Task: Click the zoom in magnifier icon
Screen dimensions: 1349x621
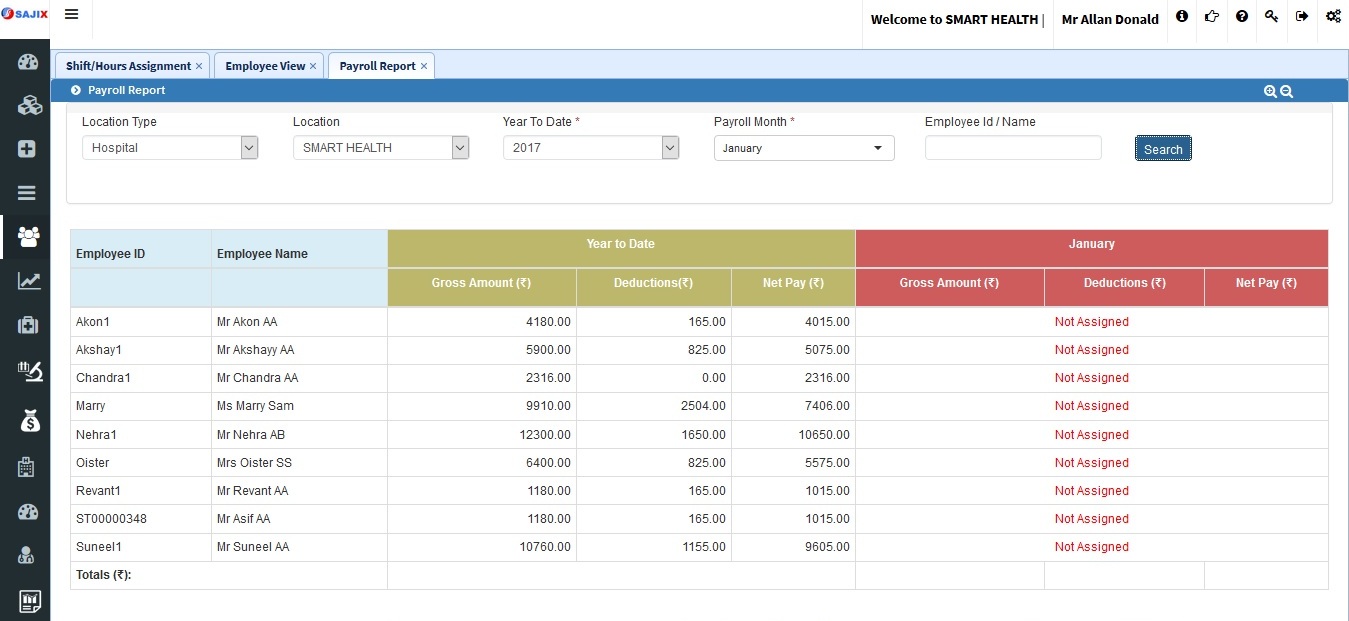Action: [x=1270, y=91]
